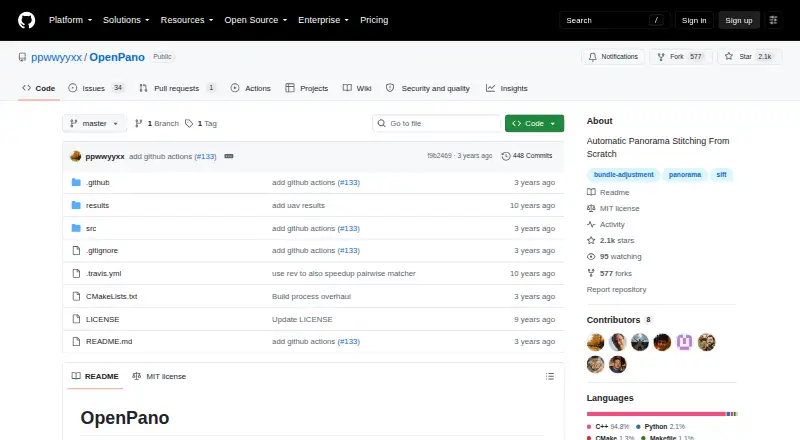Screen dimensions: 800x440
Task: Expand commit message details ellipsis
Action: pyautogui.click(x=229, y=156)
